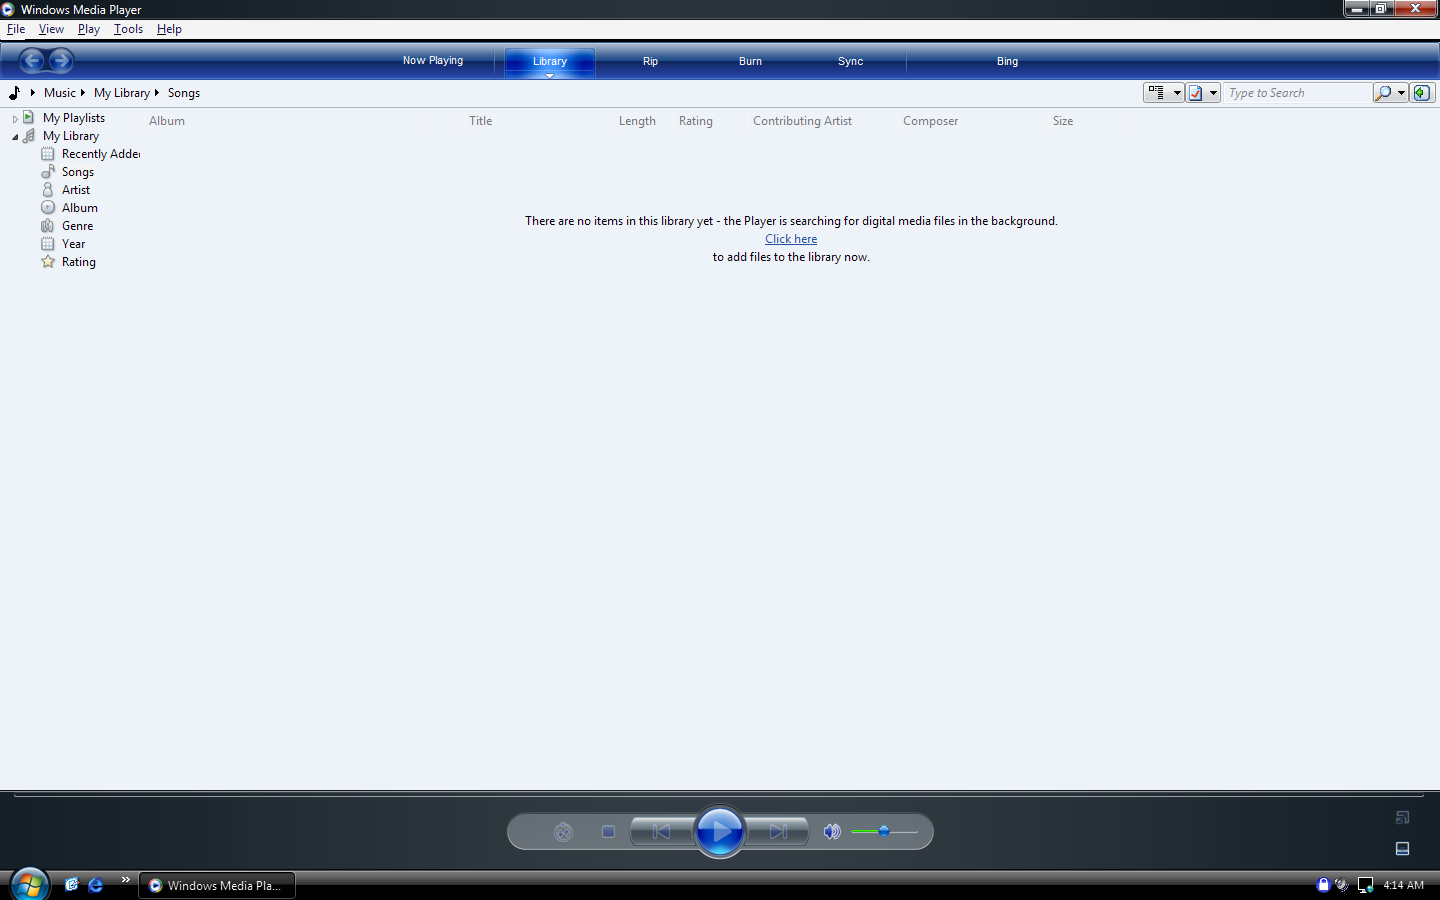The width and height of the screenshot is (1440, 900).
Task: Click the My Library icon
Action: (x=29, y=136)
